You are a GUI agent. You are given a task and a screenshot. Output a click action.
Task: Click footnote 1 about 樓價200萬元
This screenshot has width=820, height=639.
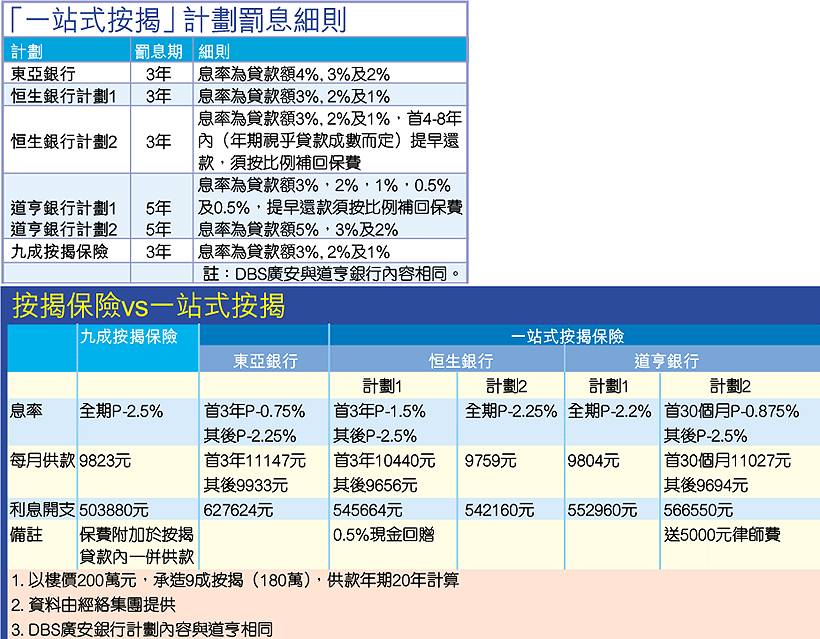click(235, 580)
